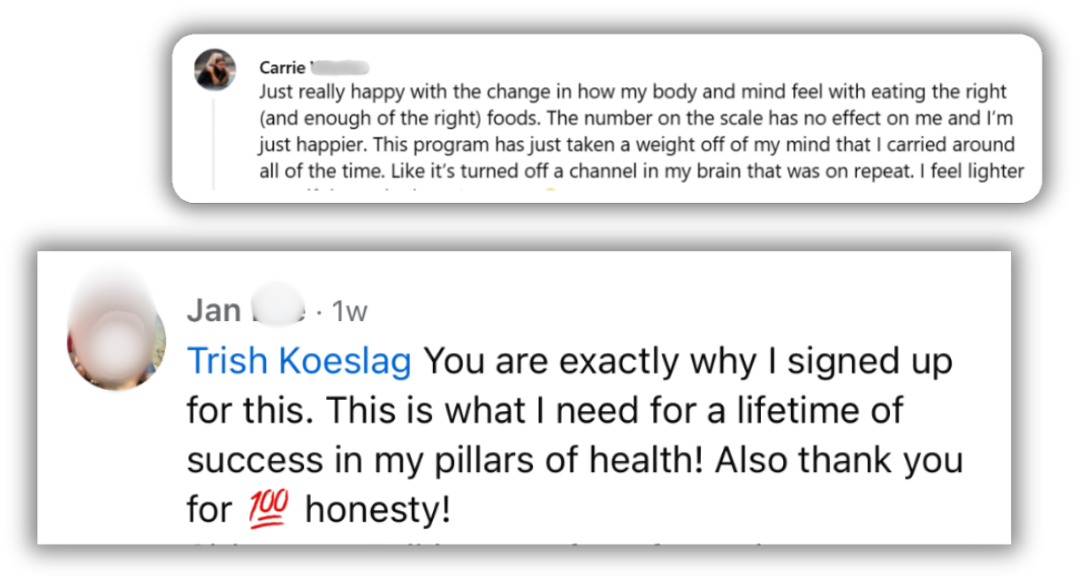The height and width of the screenshot is (576, 1084).
Task: Click Carrie's name above her comment
Action: [281, 67]
